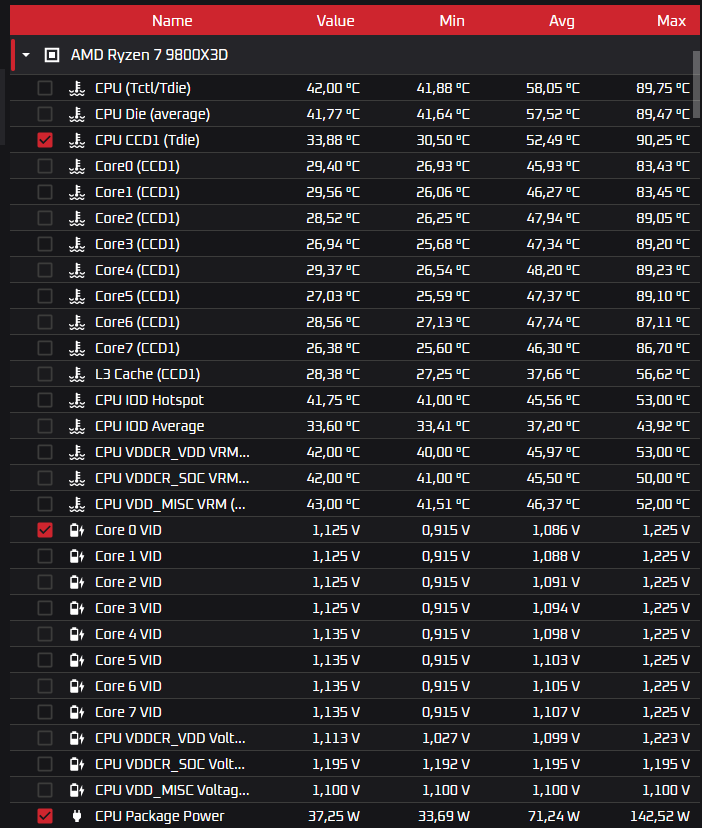Uncheck the CPU CCD1 (Tdie) checkbox
The image size is (702, 828).
click(x=45, y=140)
